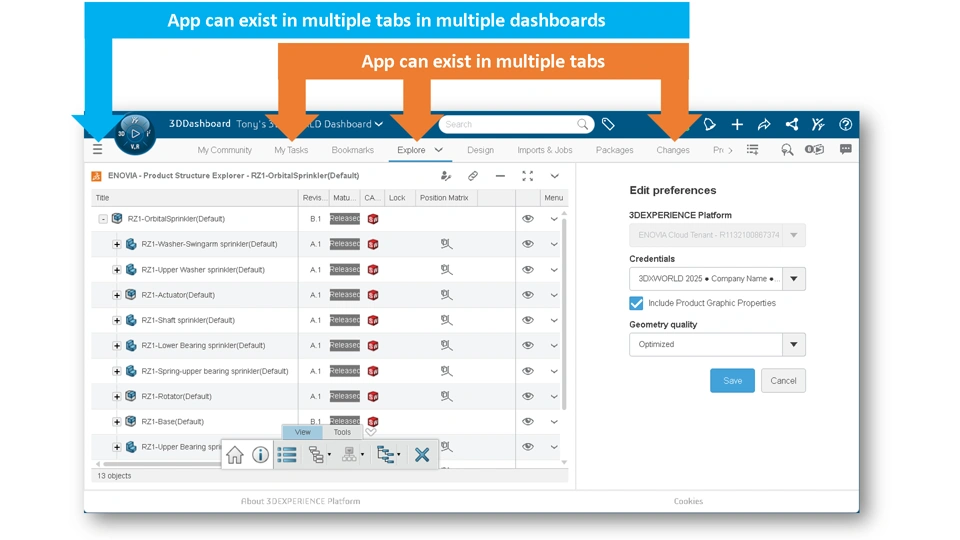Toggle visibility eye for RZ1-Washer-Swingarm sprinkler

[528, 244]
